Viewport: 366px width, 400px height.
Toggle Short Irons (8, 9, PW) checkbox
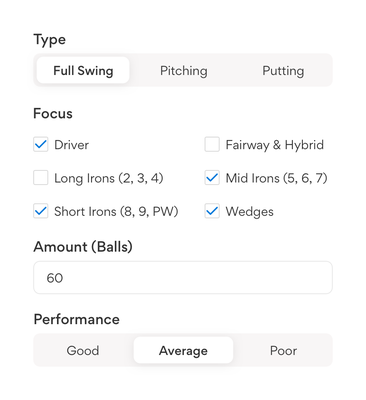[x=41, y=211]
